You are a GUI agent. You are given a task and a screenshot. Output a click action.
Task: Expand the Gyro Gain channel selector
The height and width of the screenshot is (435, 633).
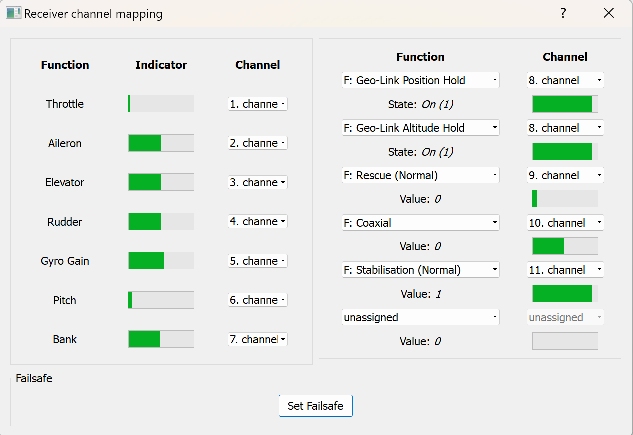(x=257, y=261)
